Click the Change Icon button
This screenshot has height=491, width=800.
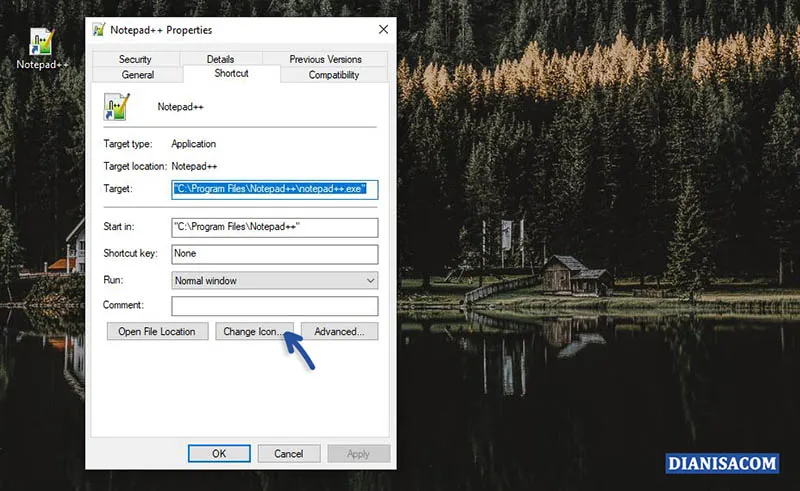[254, 331]
